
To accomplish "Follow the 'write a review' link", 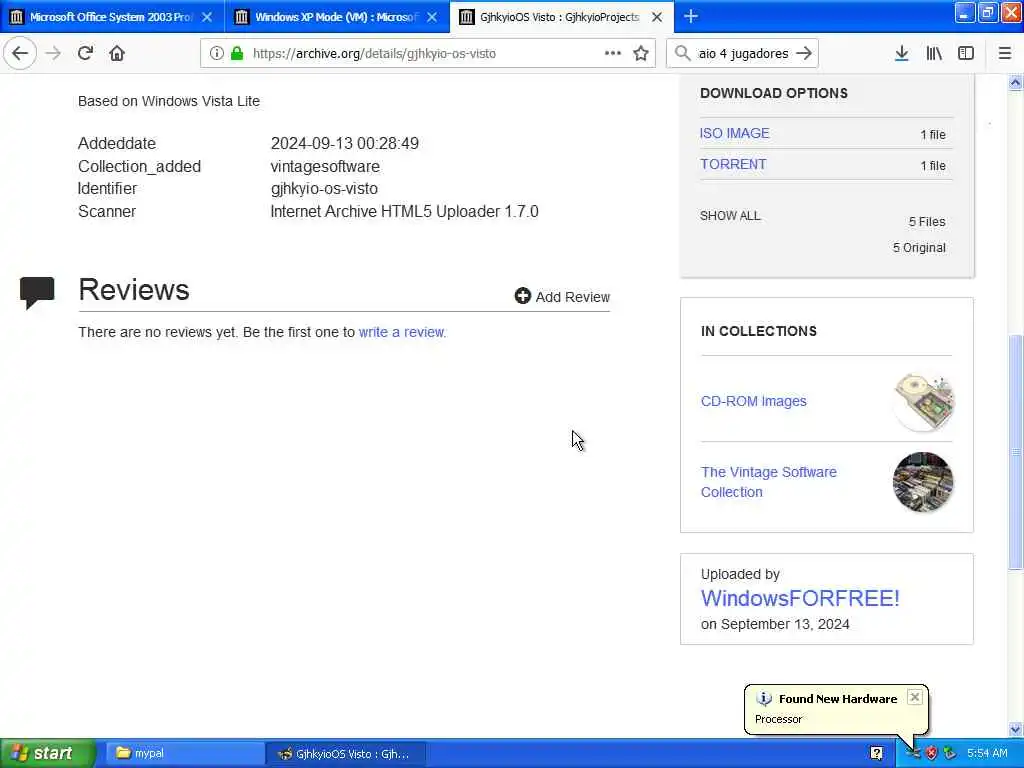I will click(x=401, y=332).
